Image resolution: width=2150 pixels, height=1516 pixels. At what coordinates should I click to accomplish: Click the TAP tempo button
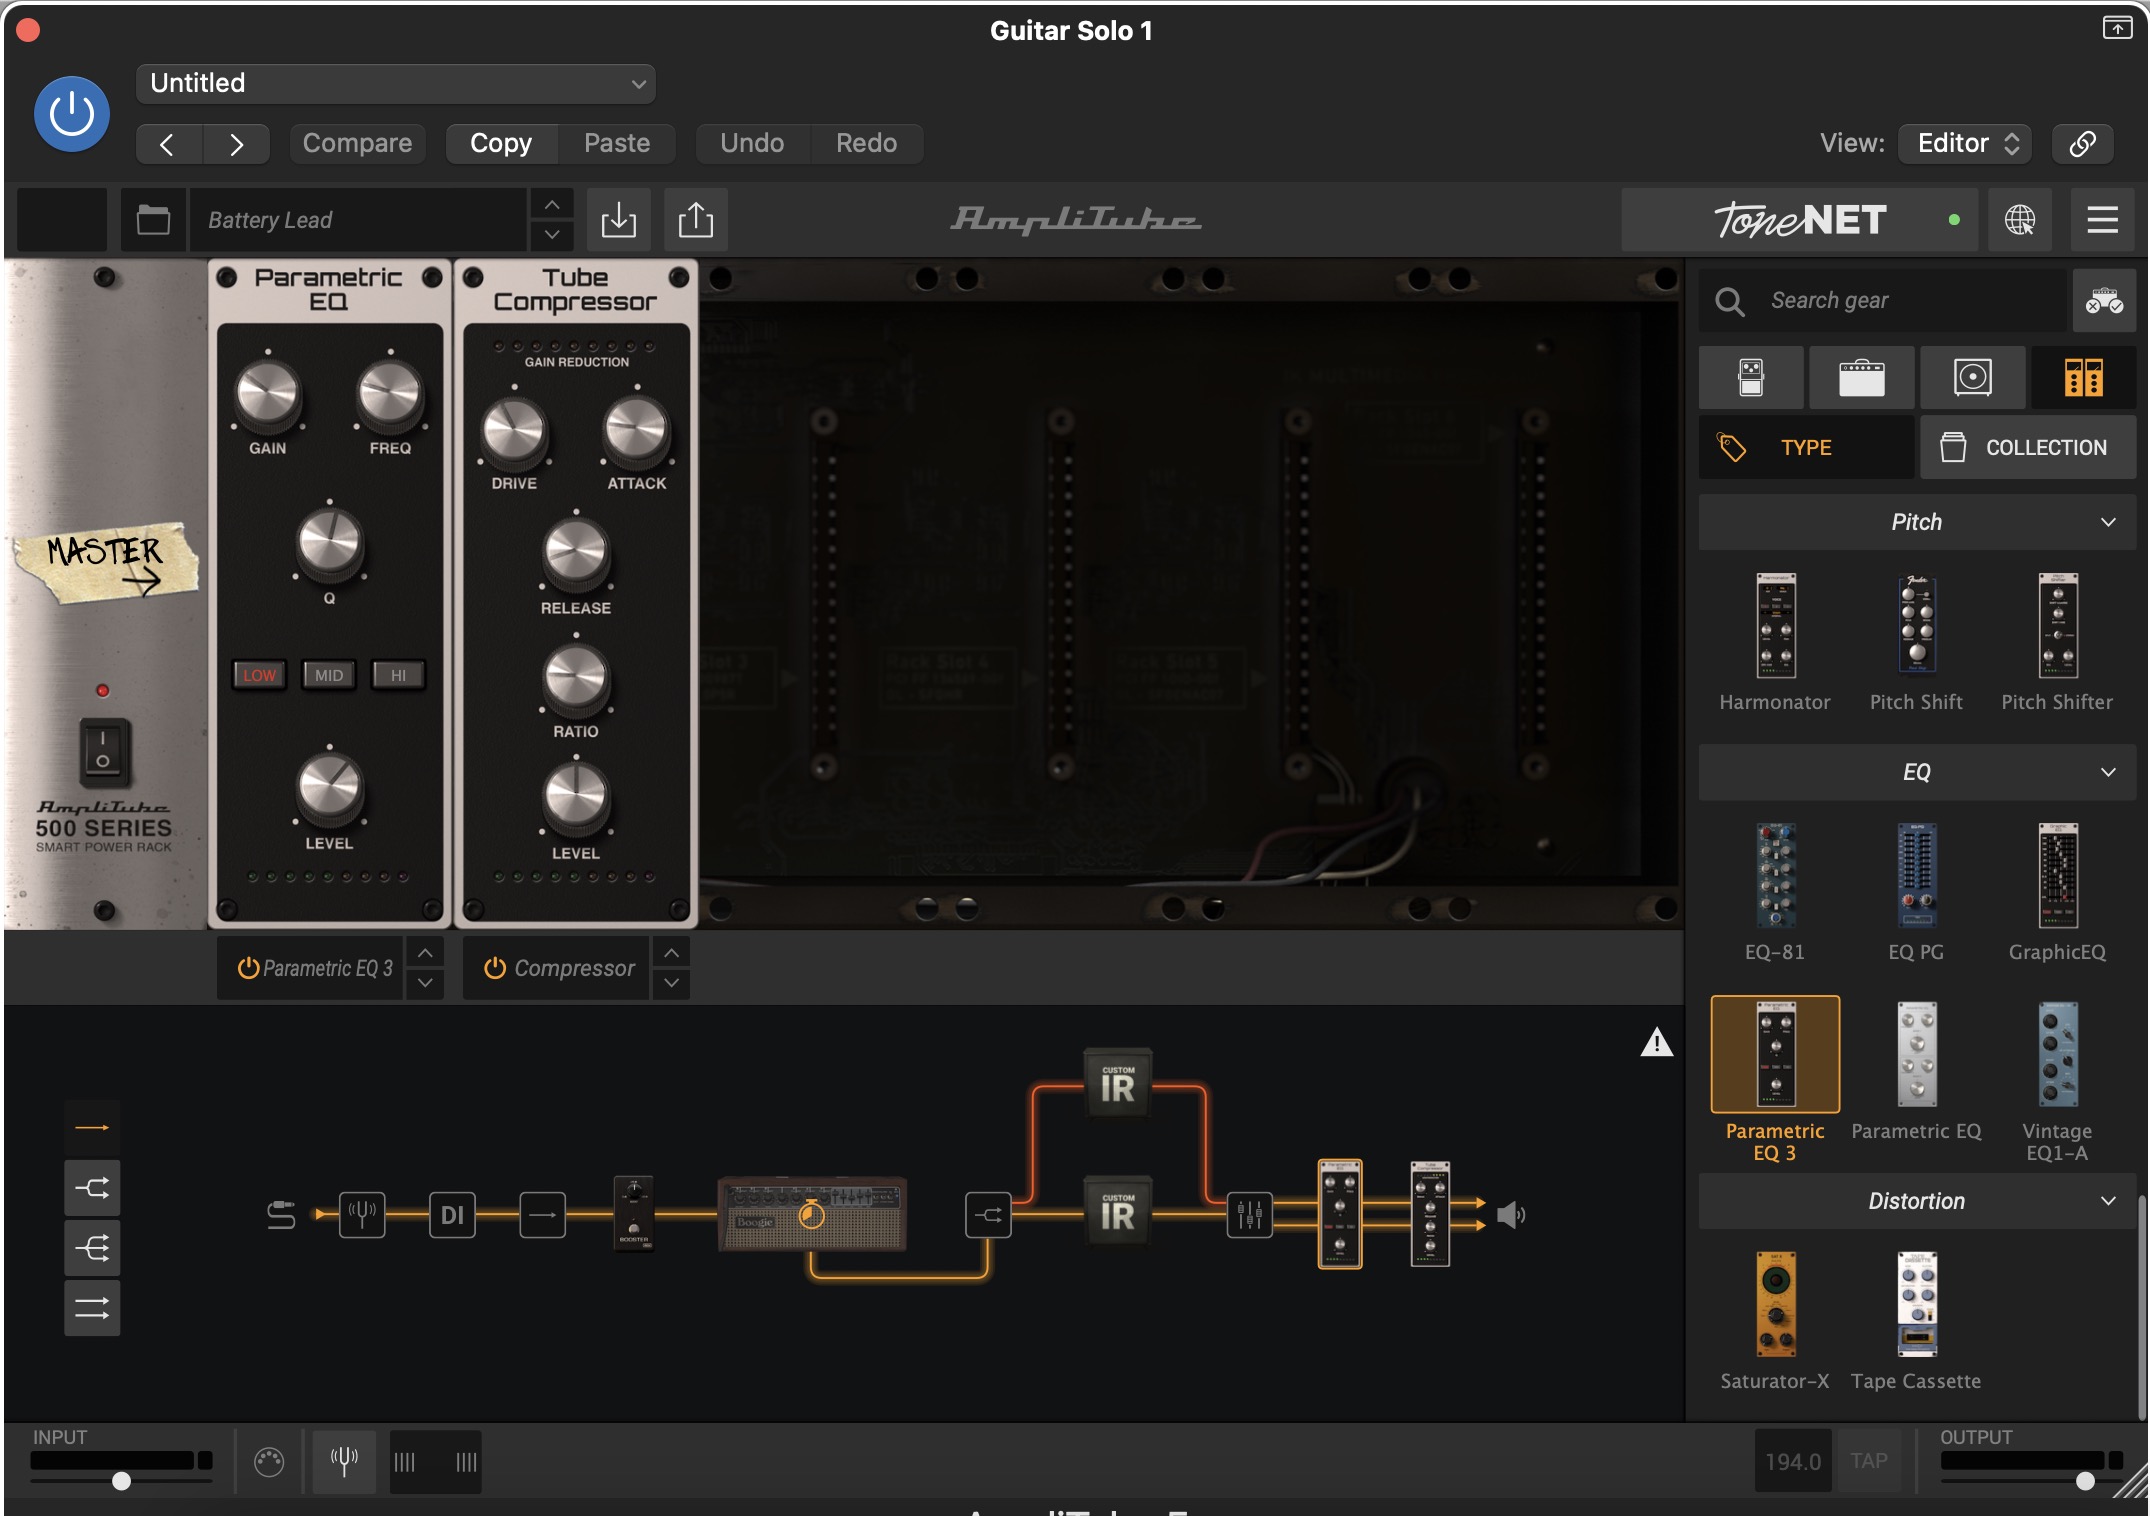(x=1868, y=1462)
